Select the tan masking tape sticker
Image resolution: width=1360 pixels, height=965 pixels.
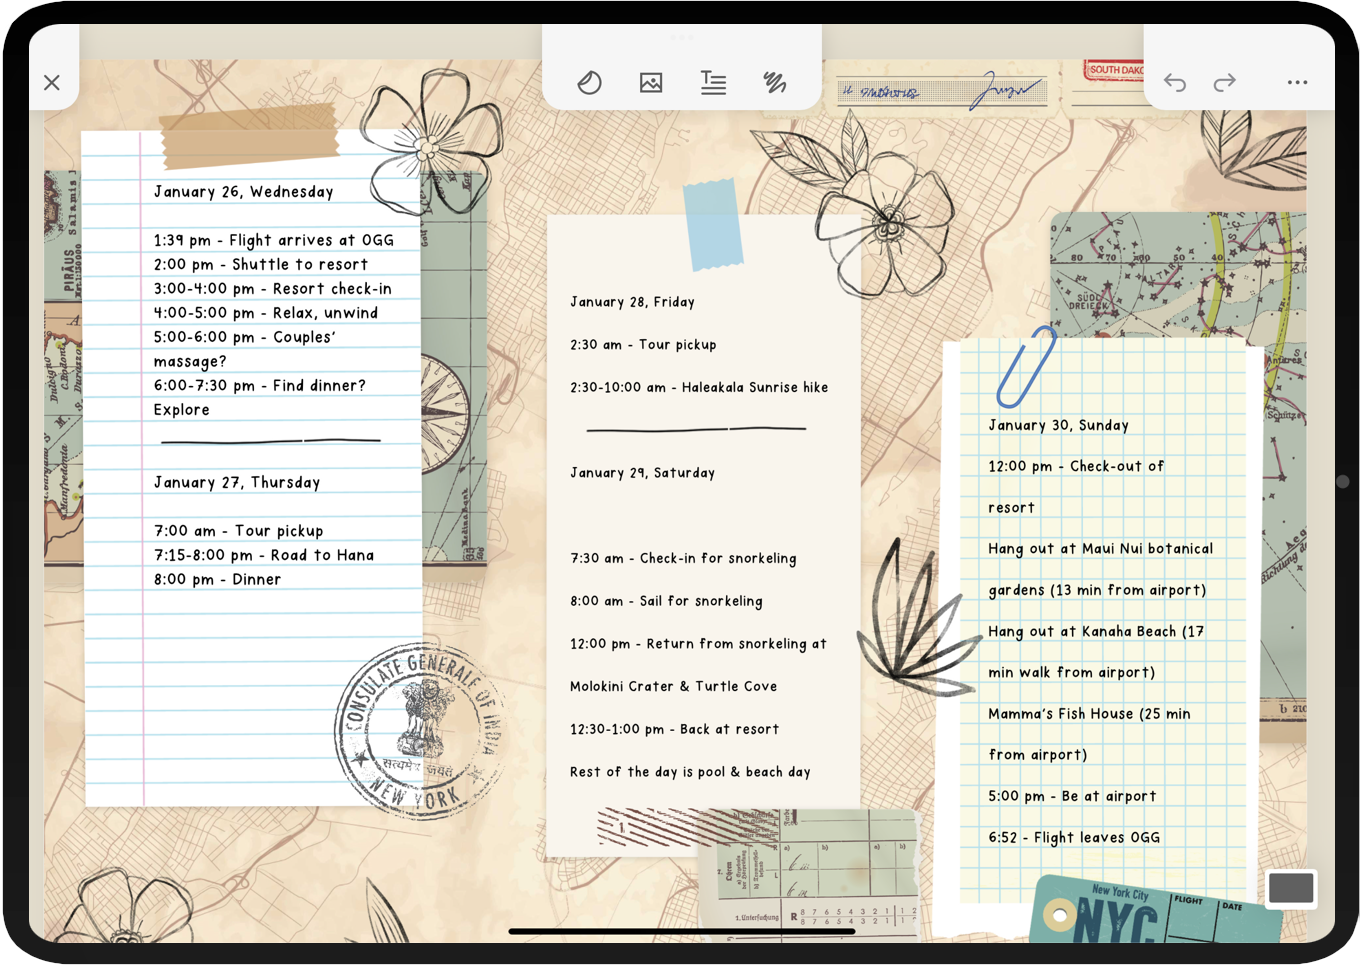coord(250,137)
